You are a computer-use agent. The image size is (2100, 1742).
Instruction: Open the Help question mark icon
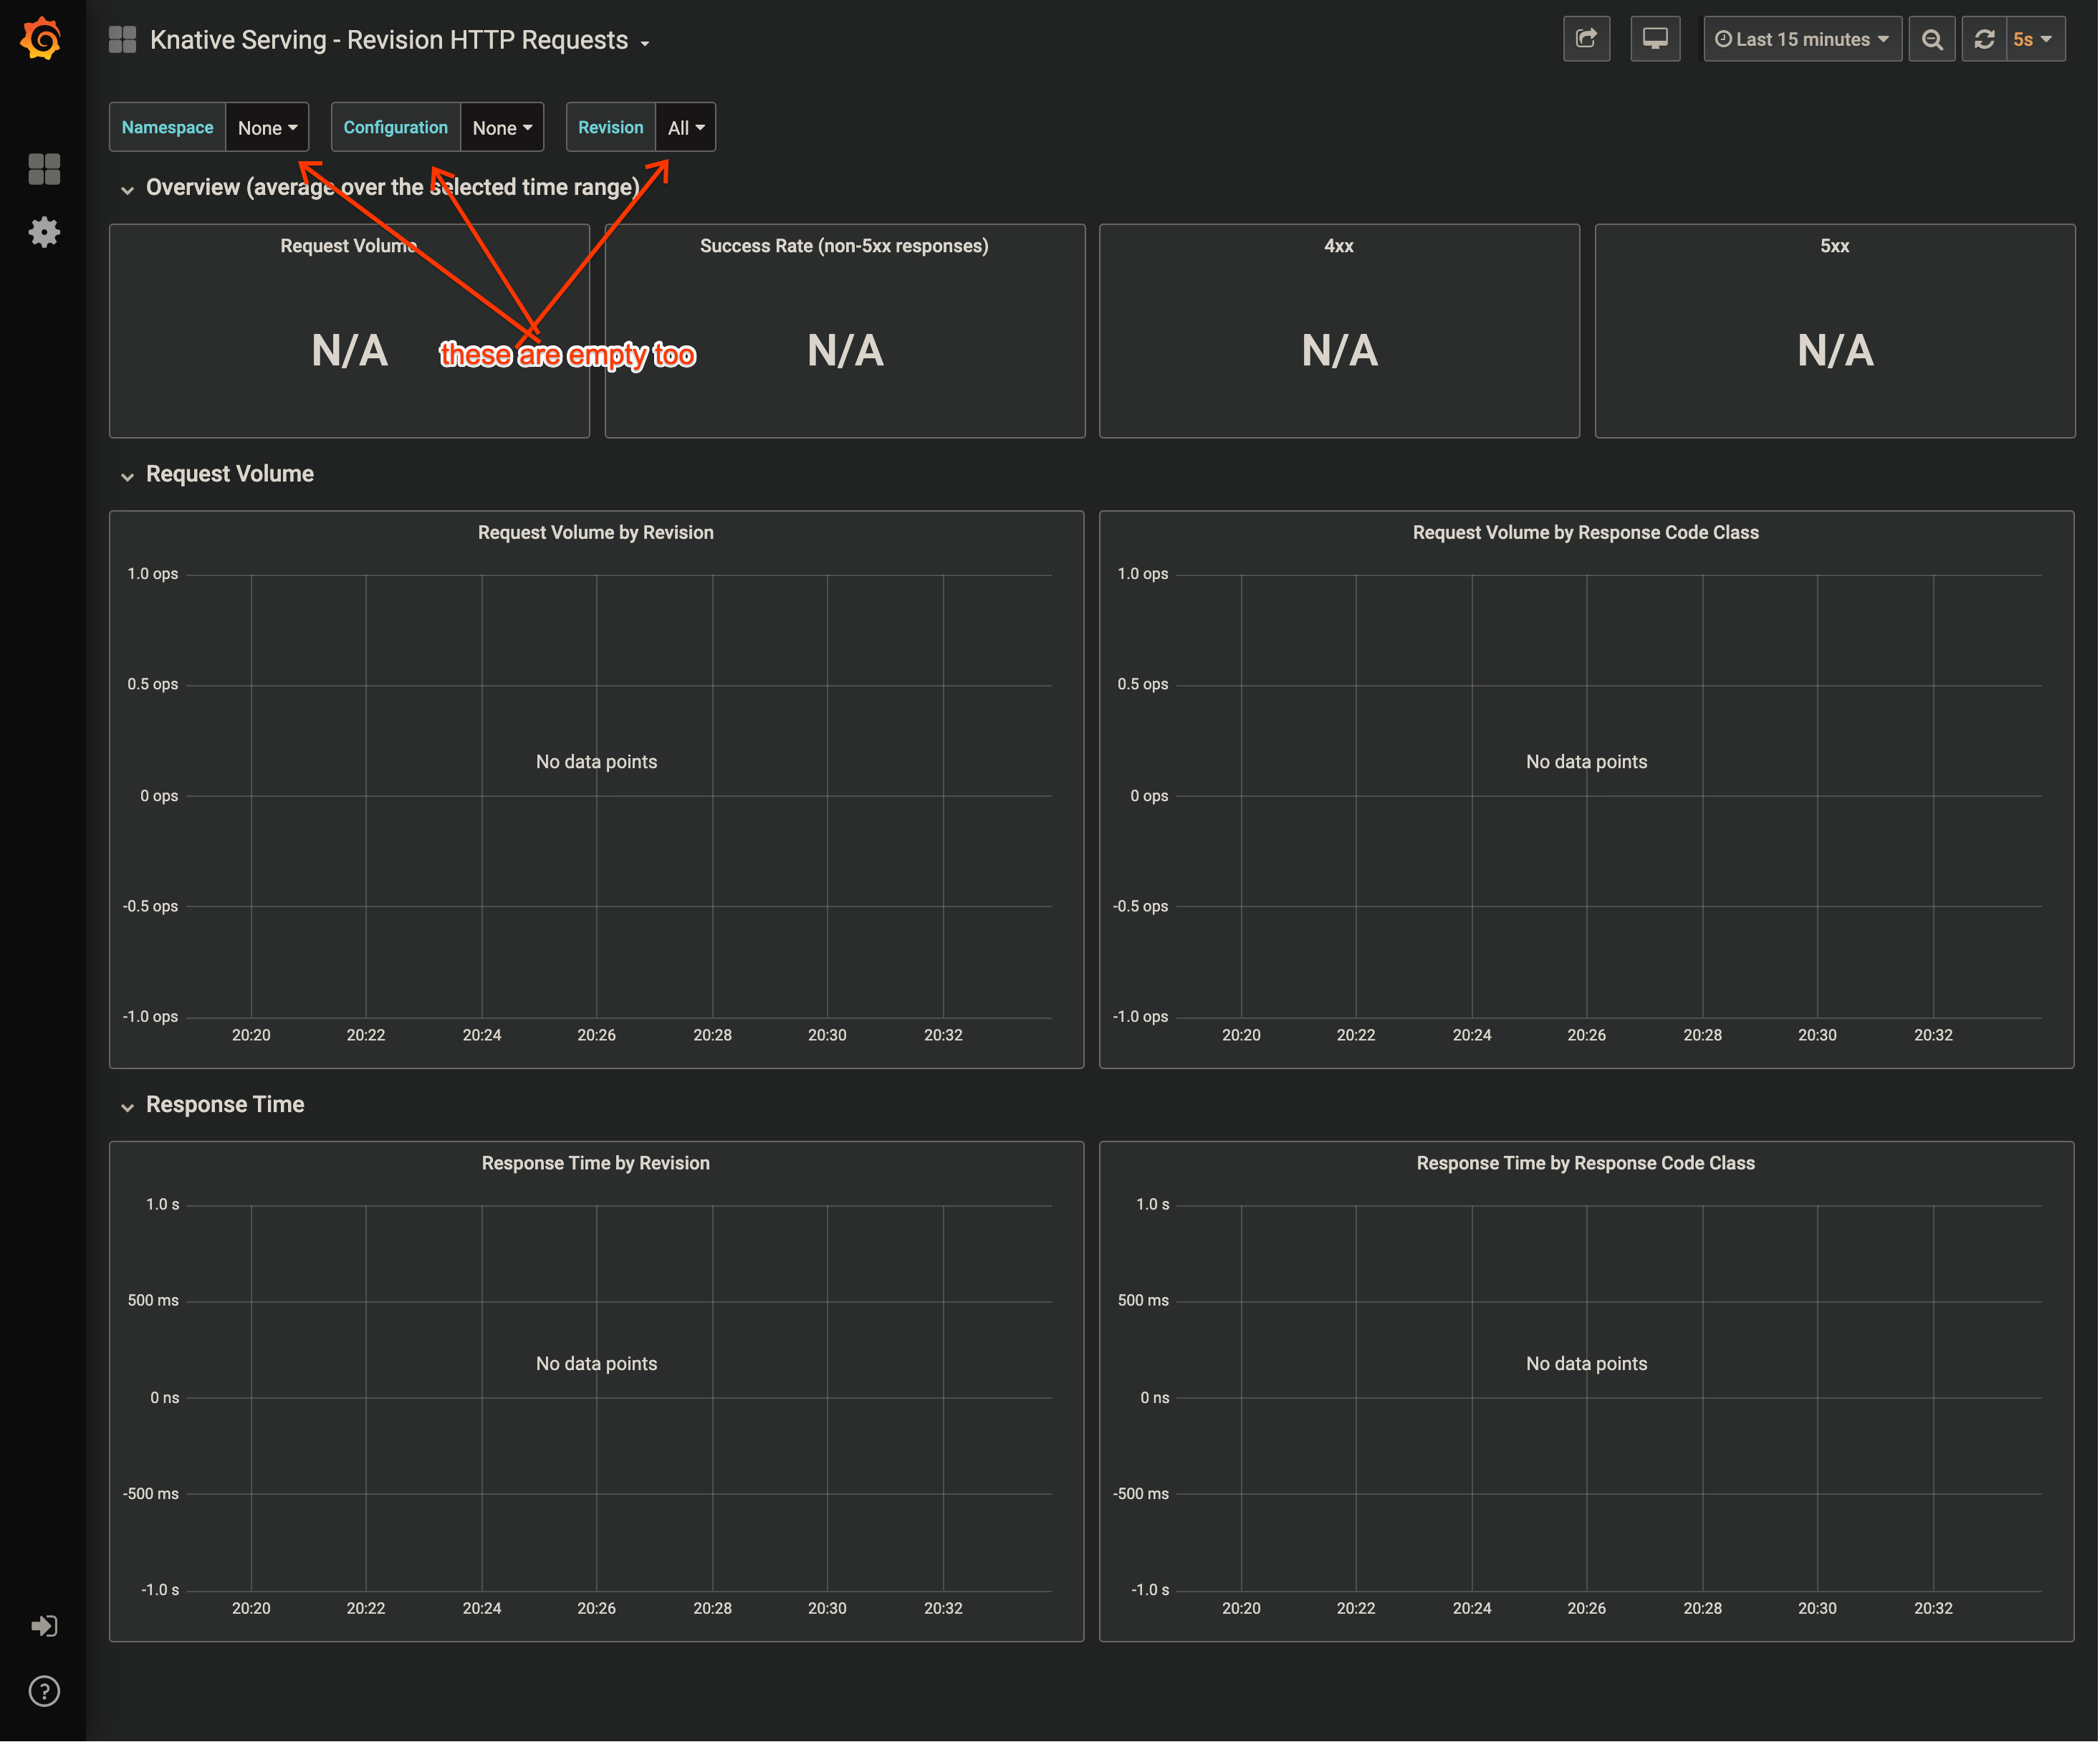click(44, 1691)
